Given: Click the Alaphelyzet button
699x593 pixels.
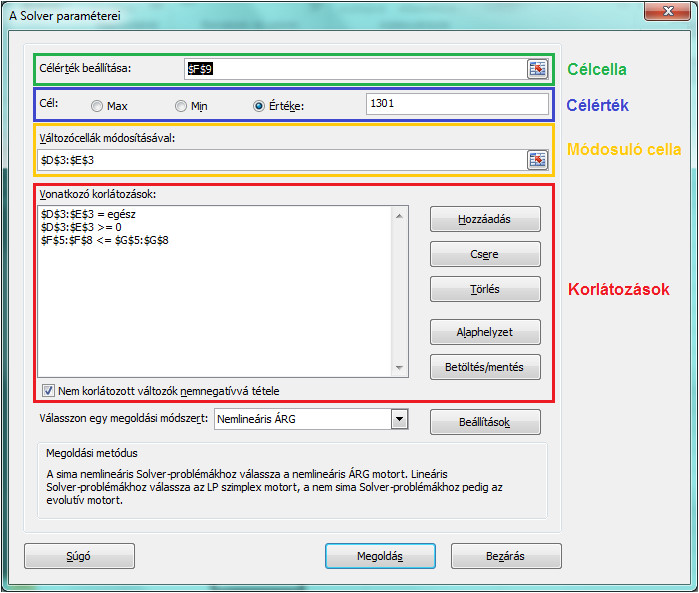Looking at the screenshot, I should click(x=485, y=332).
